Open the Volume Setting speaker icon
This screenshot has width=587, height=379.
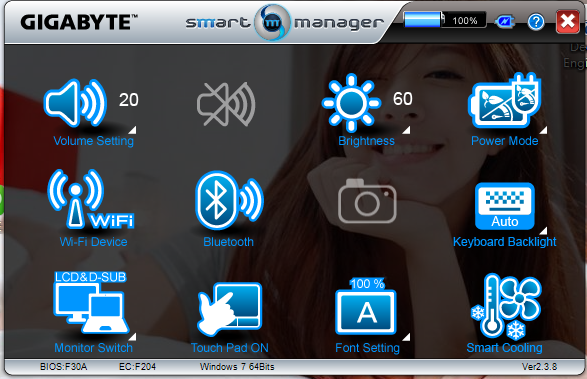click(x=75, y=103)
